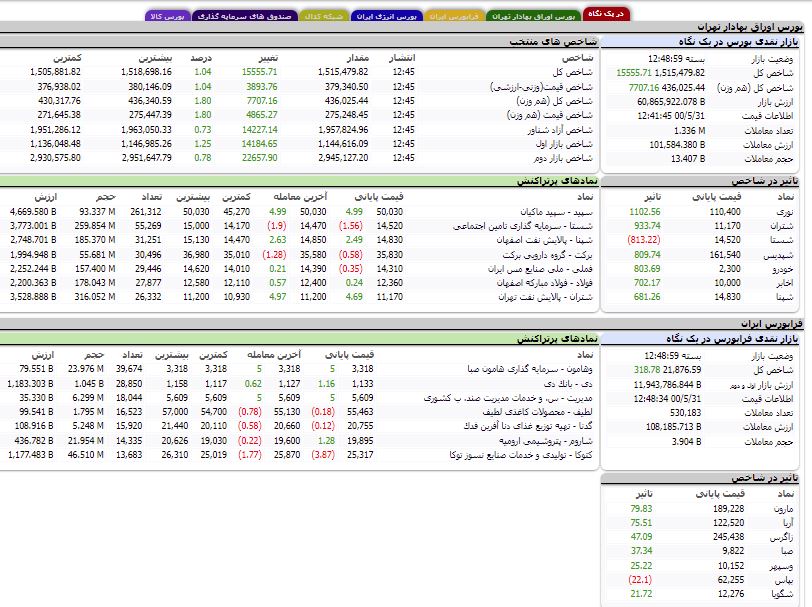Switch to 'بورس اوراق بهادار تهران' tab
Viewport: 812px width, 607px height.
coord(533,16)
